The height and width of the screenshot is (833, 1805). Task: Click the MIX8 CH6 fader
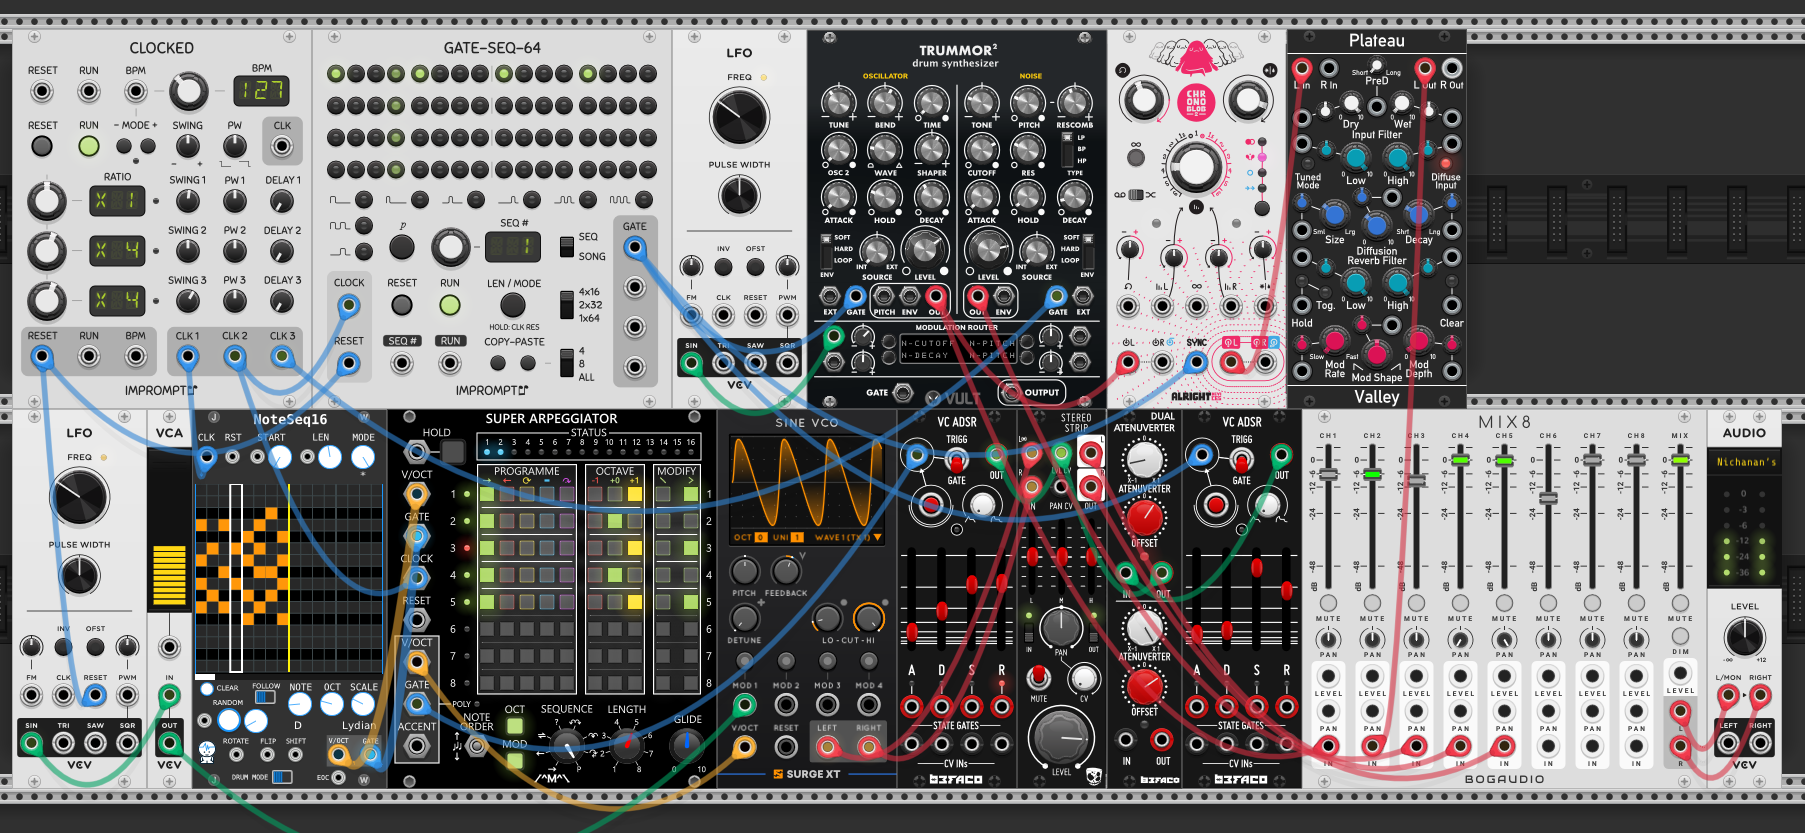1548,497
